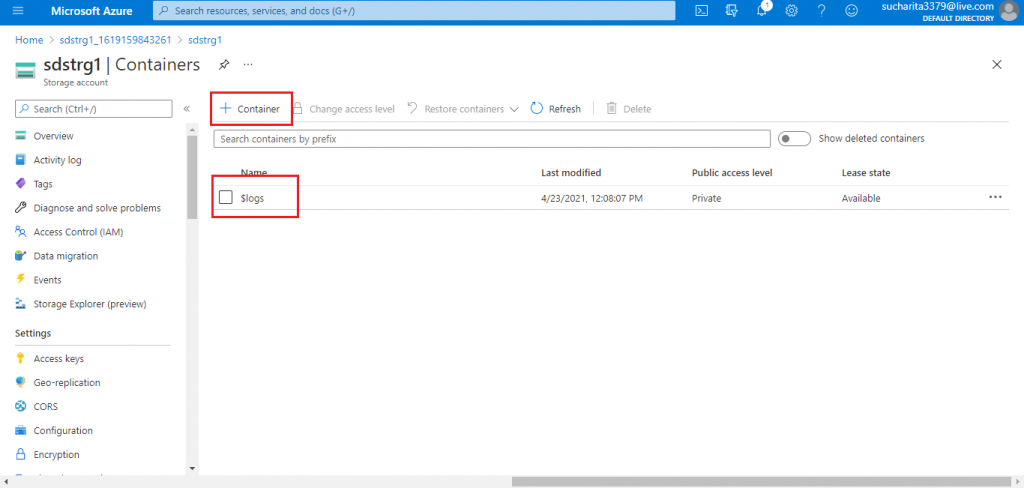Open Cloud Shell from the top bar
This screenshot has height=488, width=1024.
click(x=701, y=11)
